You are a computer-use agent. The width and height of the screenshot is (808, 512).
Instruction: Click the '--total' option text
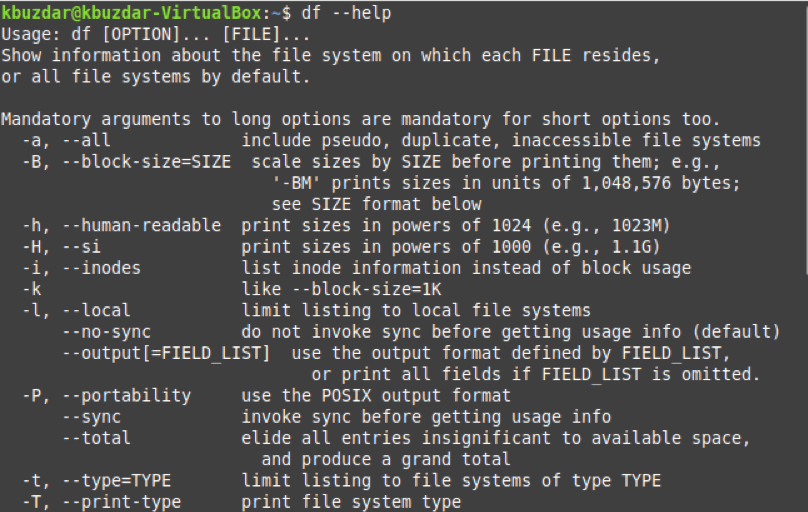click(96, 438)
